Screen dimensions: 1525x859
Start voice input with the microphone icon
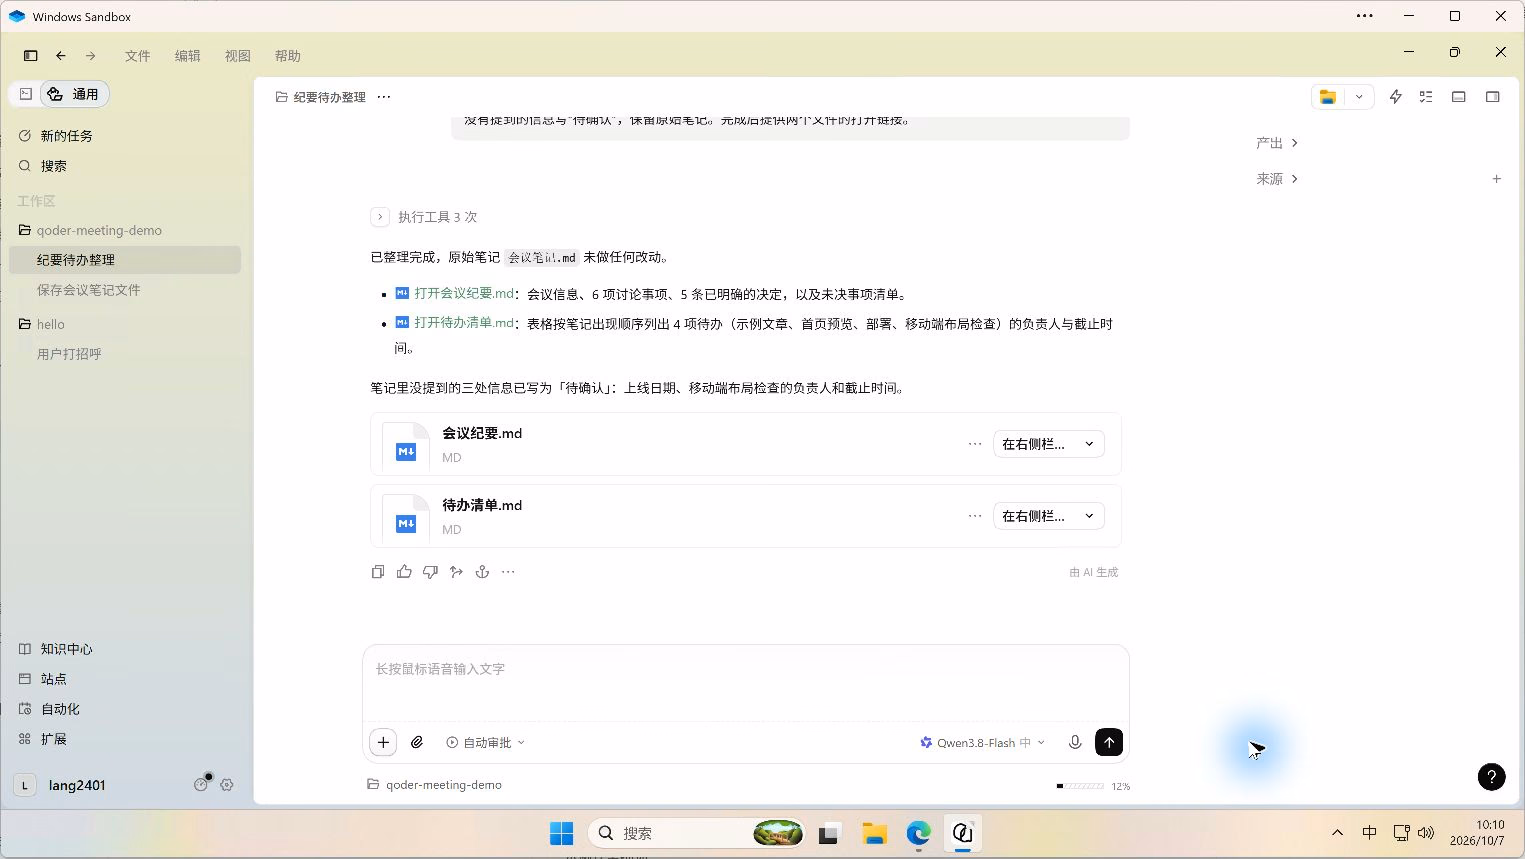pyautogui.click(x=1075, y=742)
